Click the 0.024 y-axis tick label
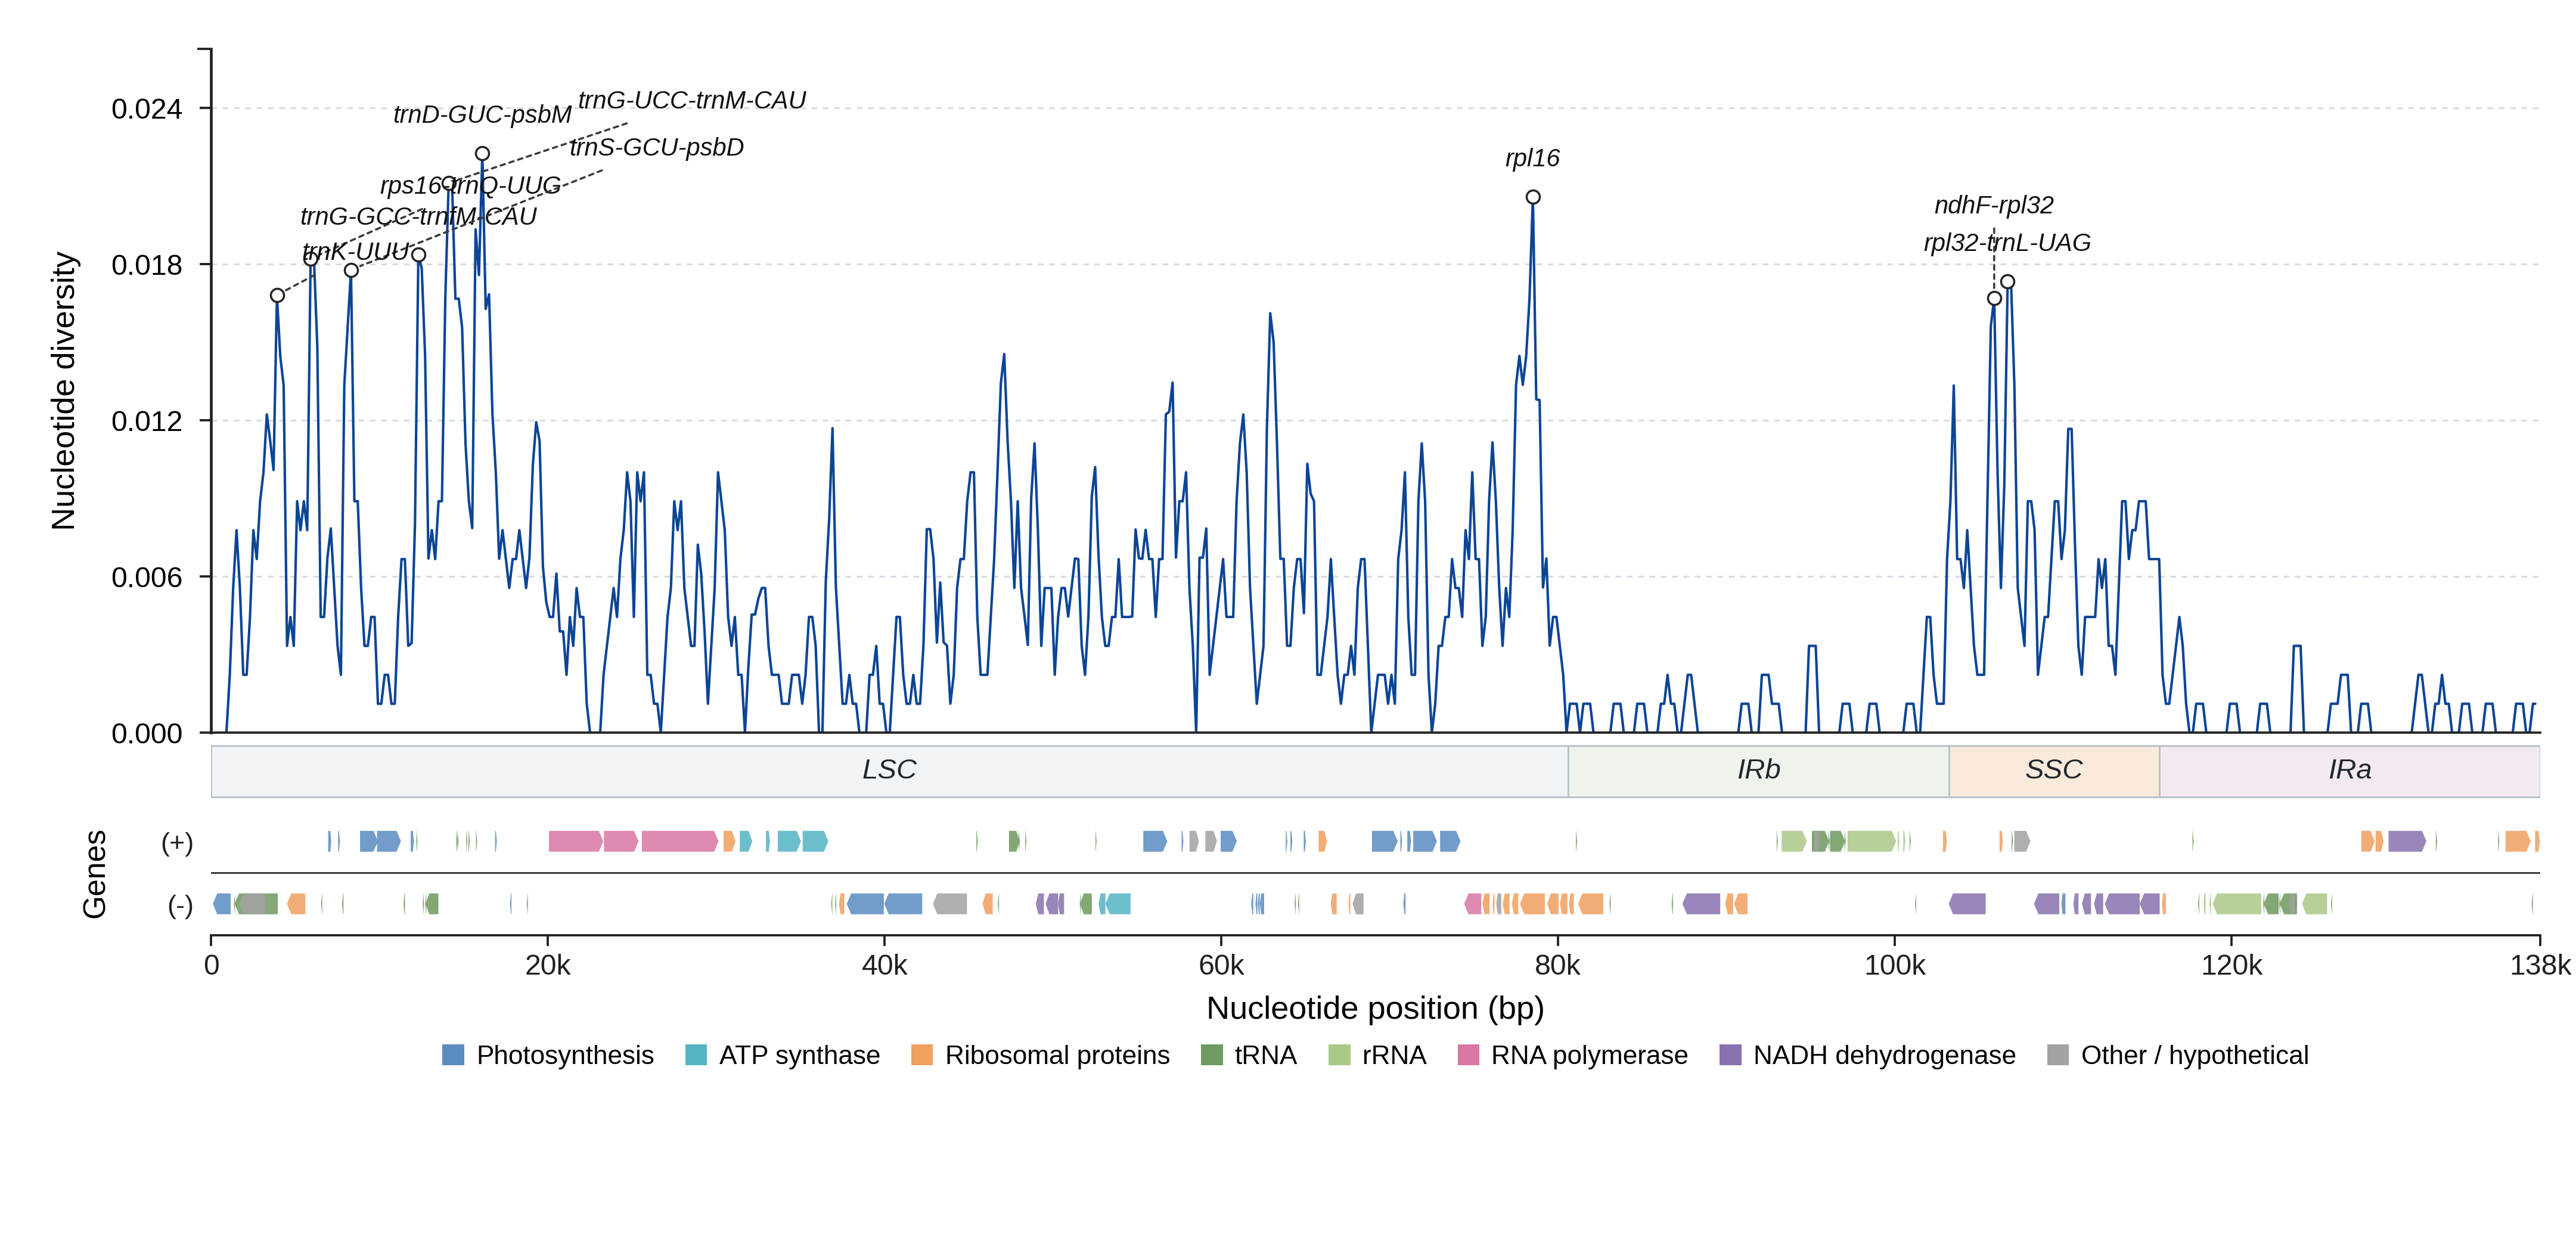 [147, 109]
